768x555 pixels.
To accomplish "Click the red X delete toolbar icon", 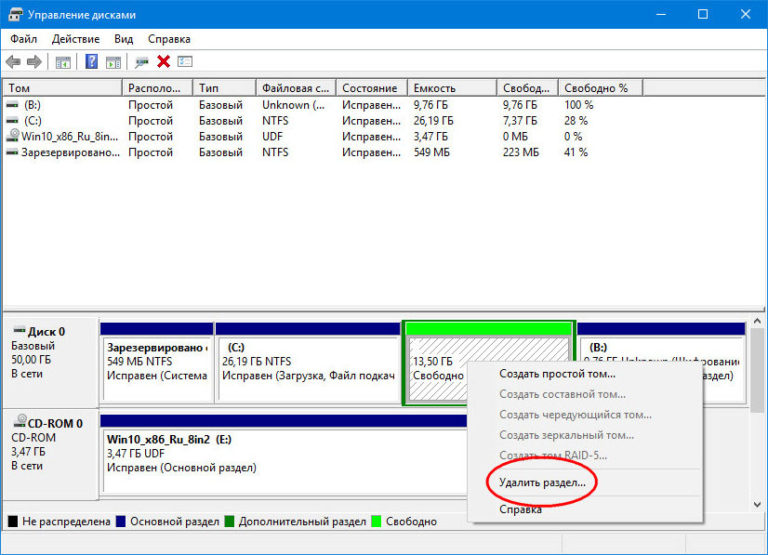I will tap(163, 62).
